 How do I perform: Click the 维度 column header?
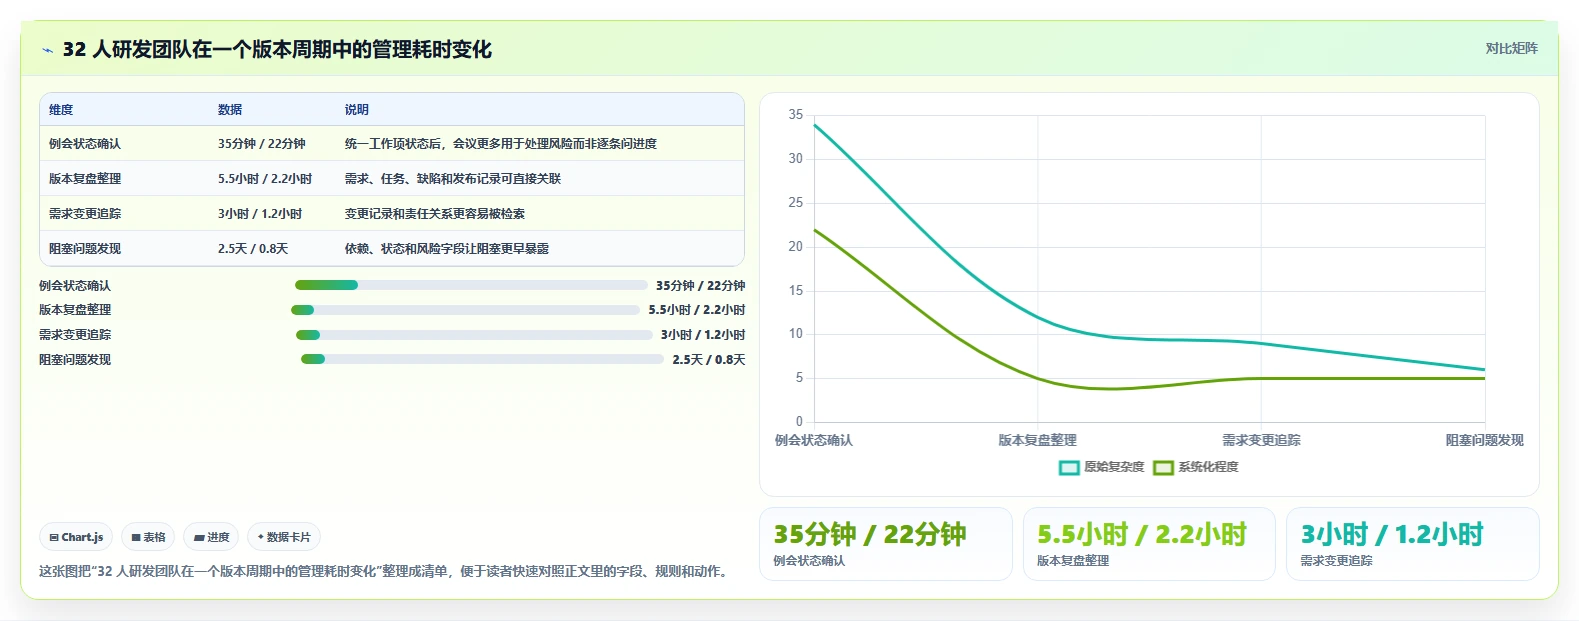pyautogui.click(x=61, y=110)
